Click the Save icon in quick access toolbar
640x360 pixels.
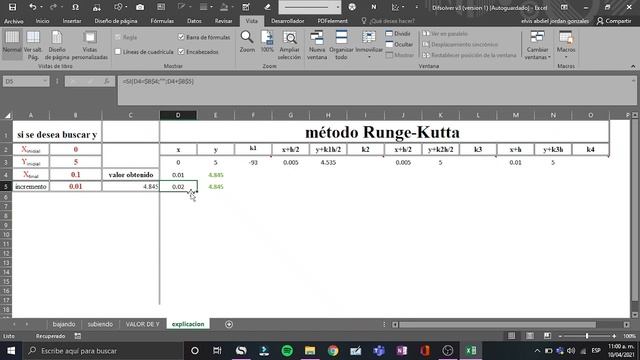coord(13,7)
